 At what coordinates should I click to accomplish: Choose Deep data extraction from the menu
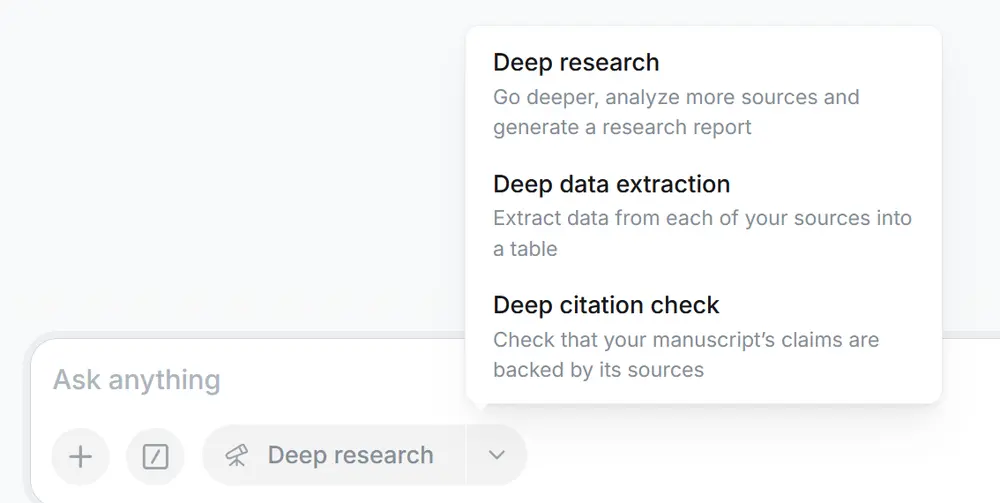703,215
